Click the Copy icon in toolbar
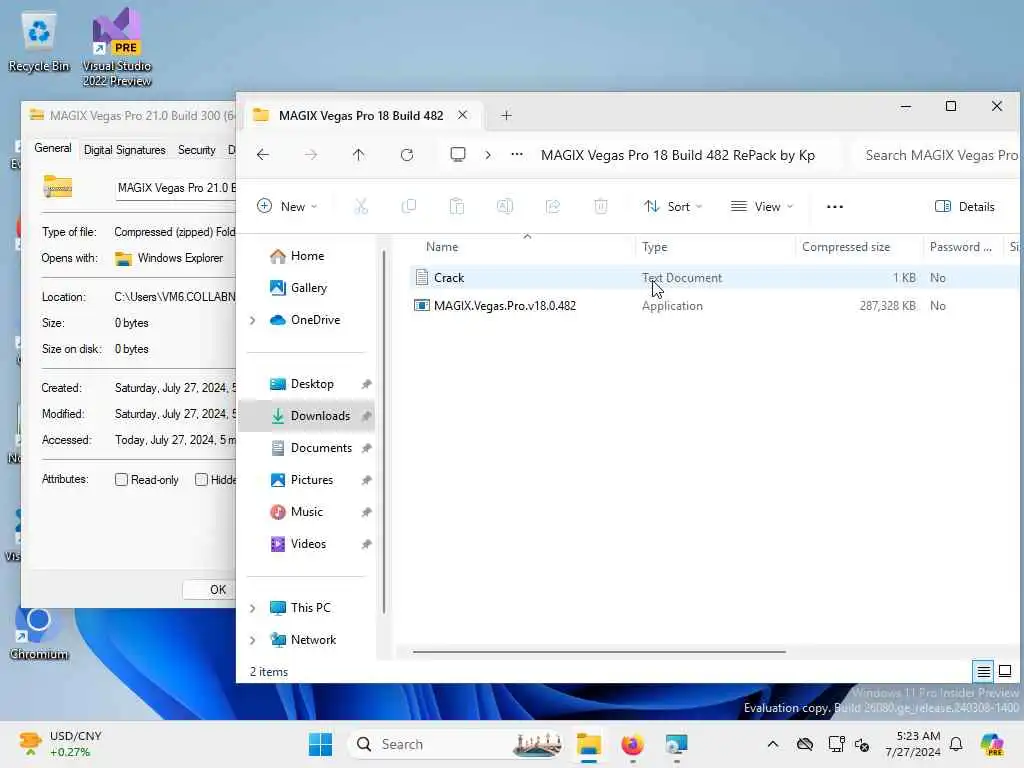The height and width of the screenshot is (768, 1024). (409, 206)
